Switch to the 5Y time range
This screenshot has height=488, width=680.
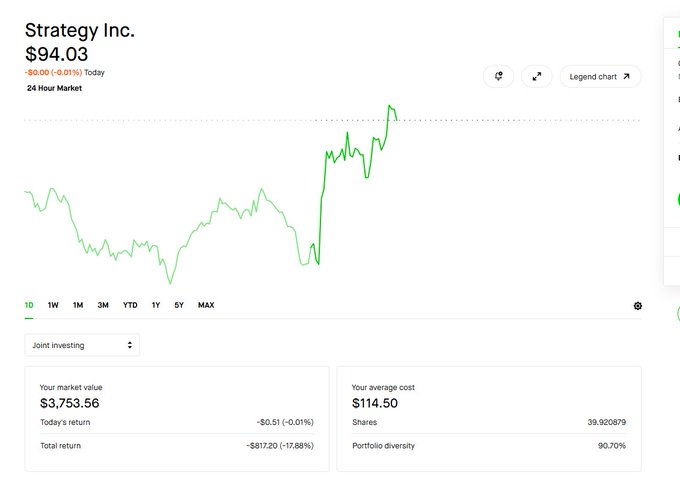click(x=179, y=305)
